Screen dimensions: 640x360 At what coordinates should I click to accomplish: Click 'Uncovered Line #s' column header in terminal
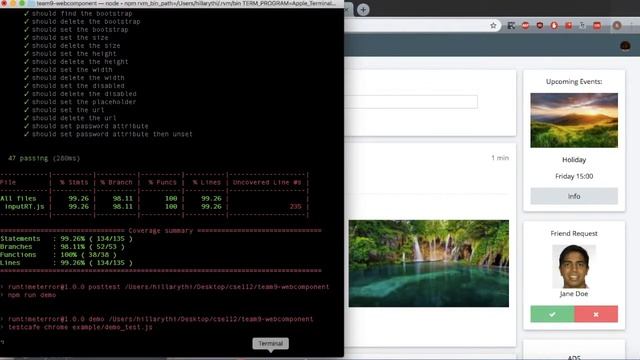267,182
